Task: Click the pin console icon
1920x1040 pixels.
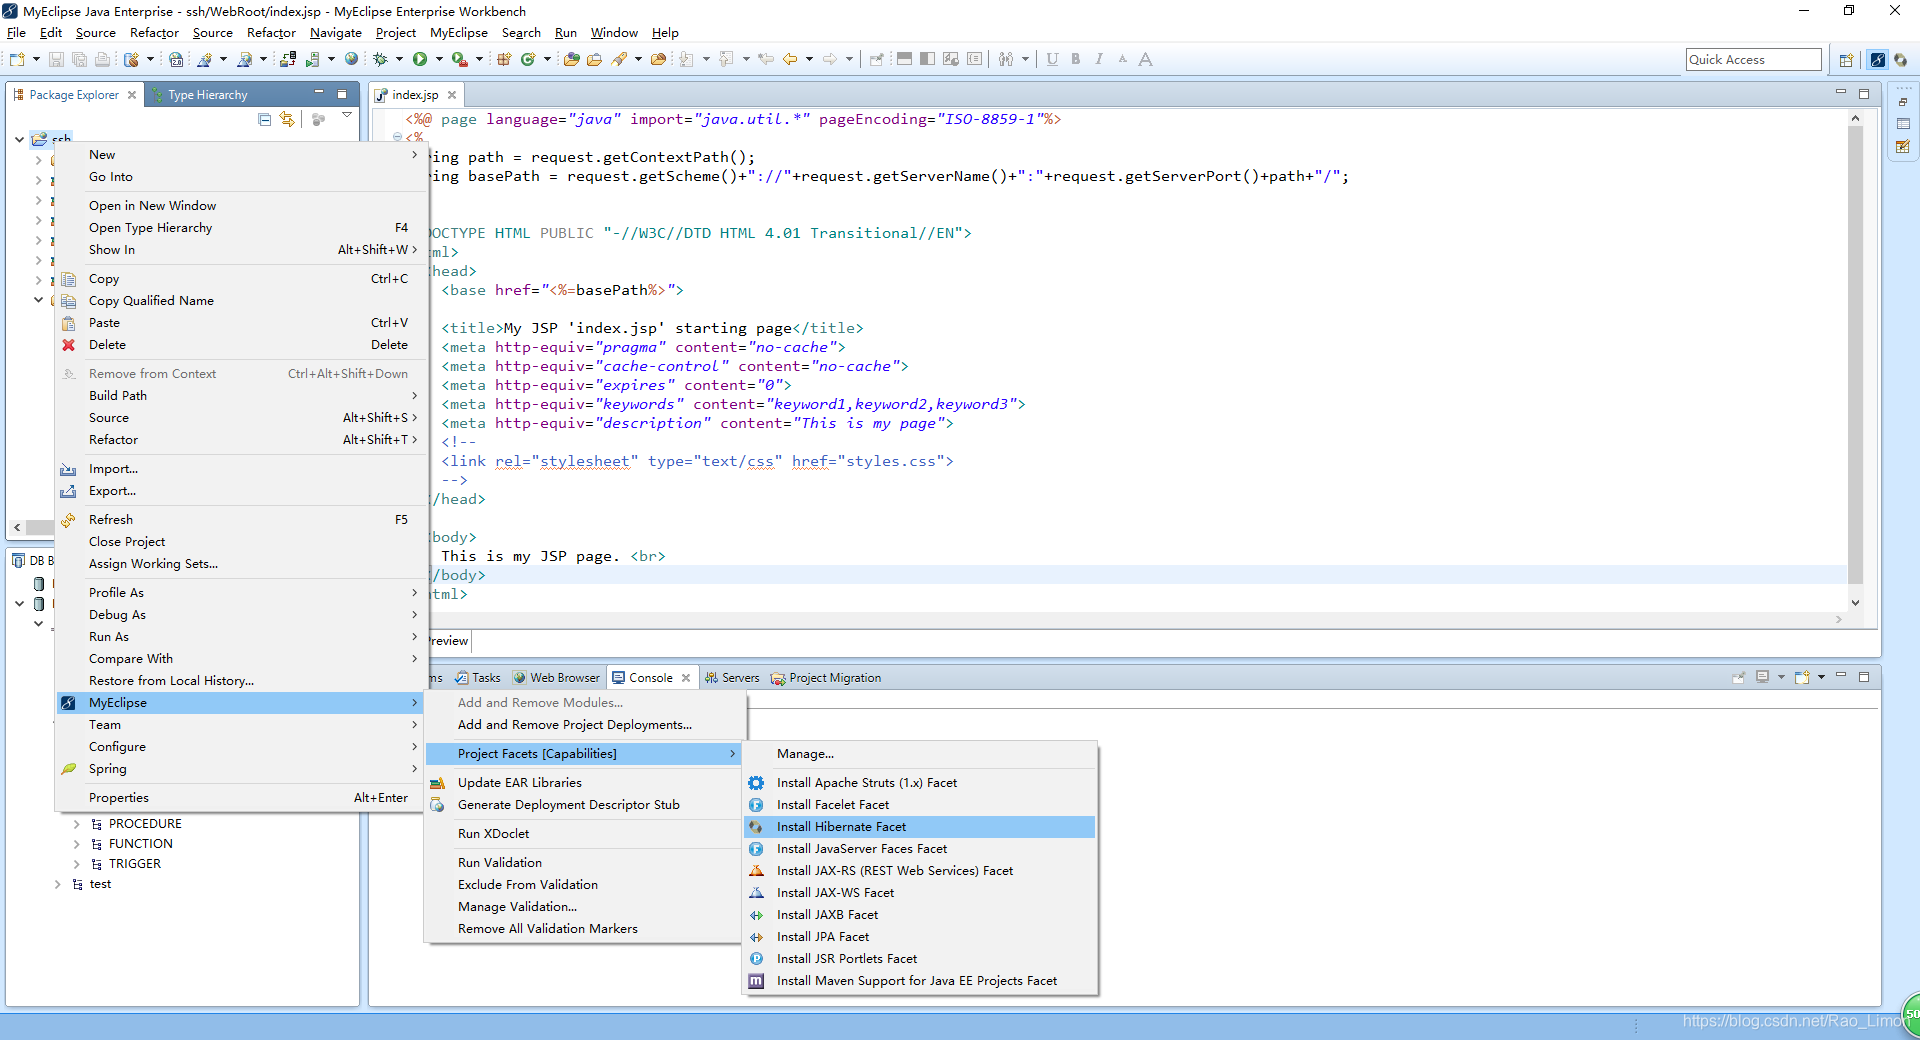Action: pos(1739,678)
